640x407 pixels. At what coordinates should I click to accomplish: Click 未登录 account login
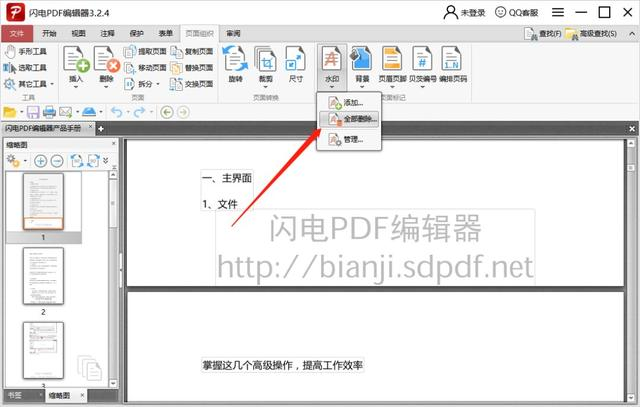click(464, 13)
